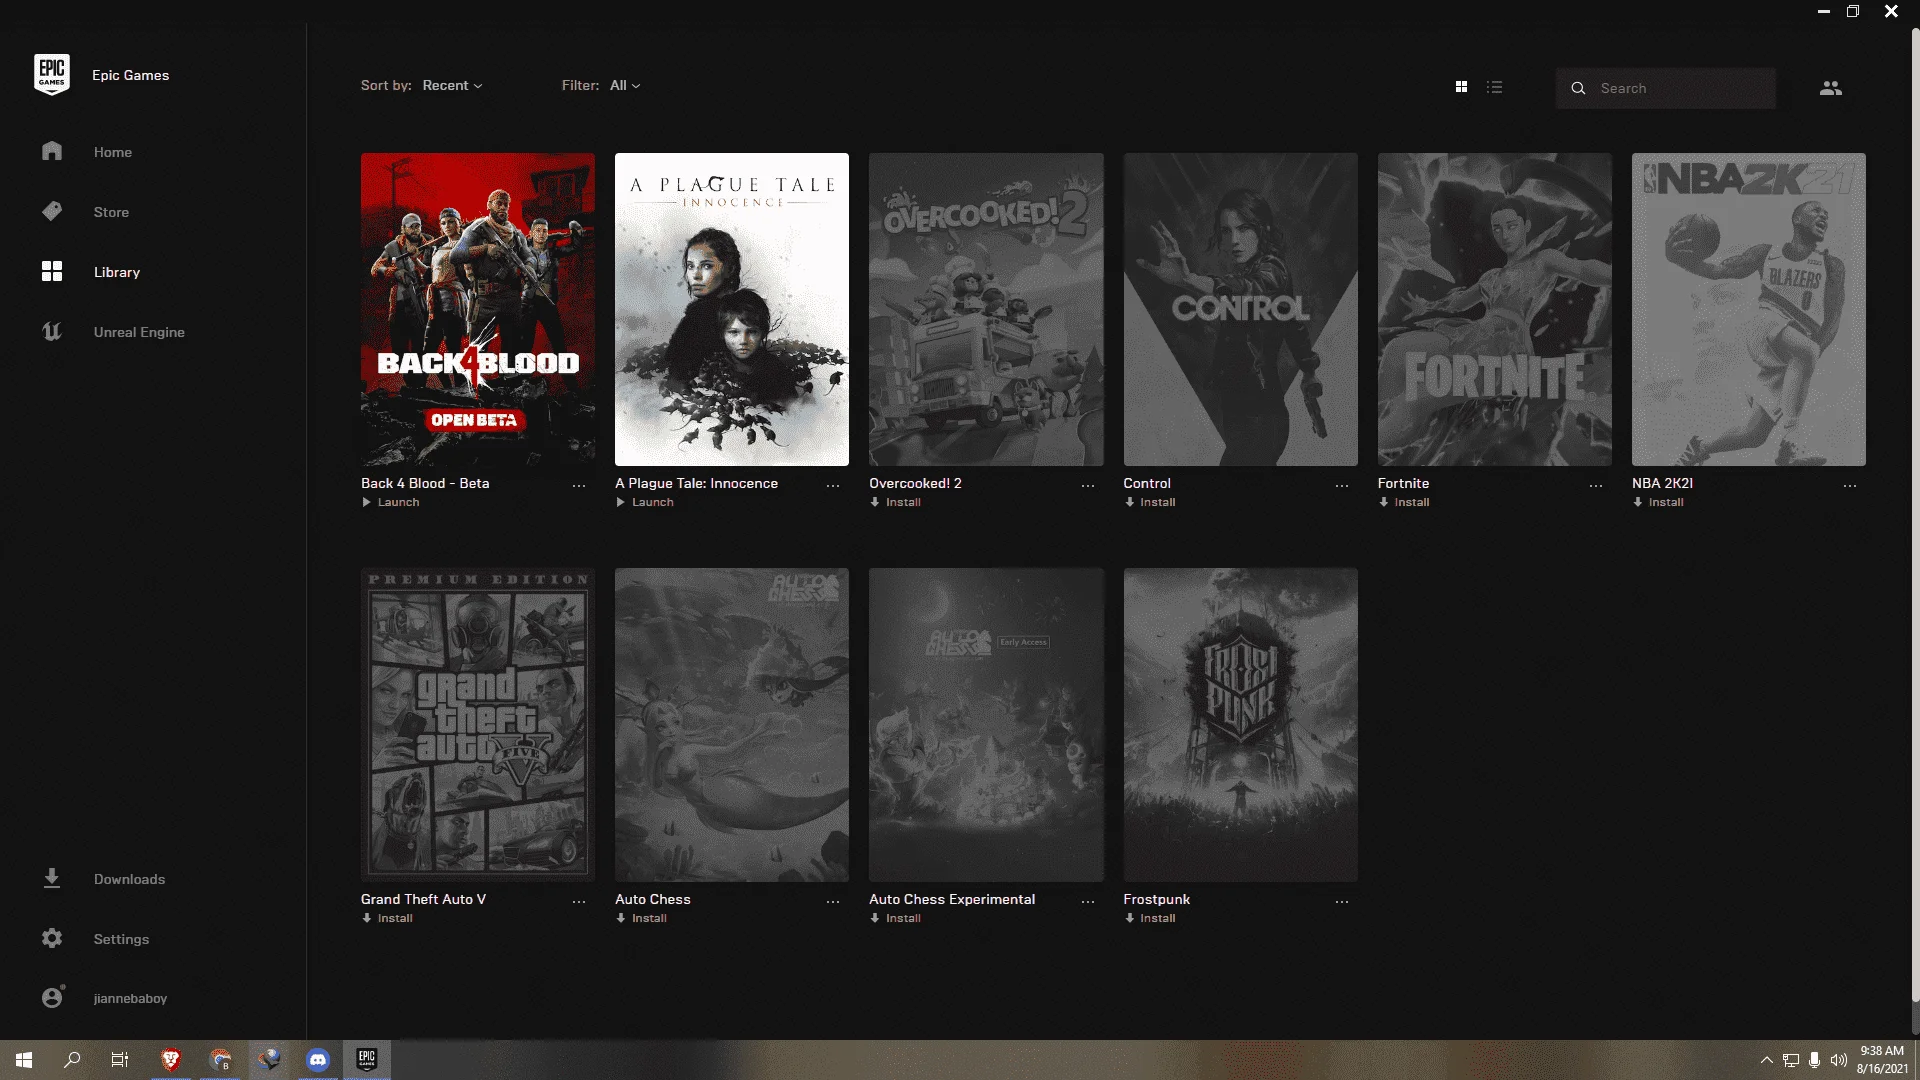This screenshot has width=1920, height=1080.
Task: Open options menu for Auto Chess
Action: 833,901
